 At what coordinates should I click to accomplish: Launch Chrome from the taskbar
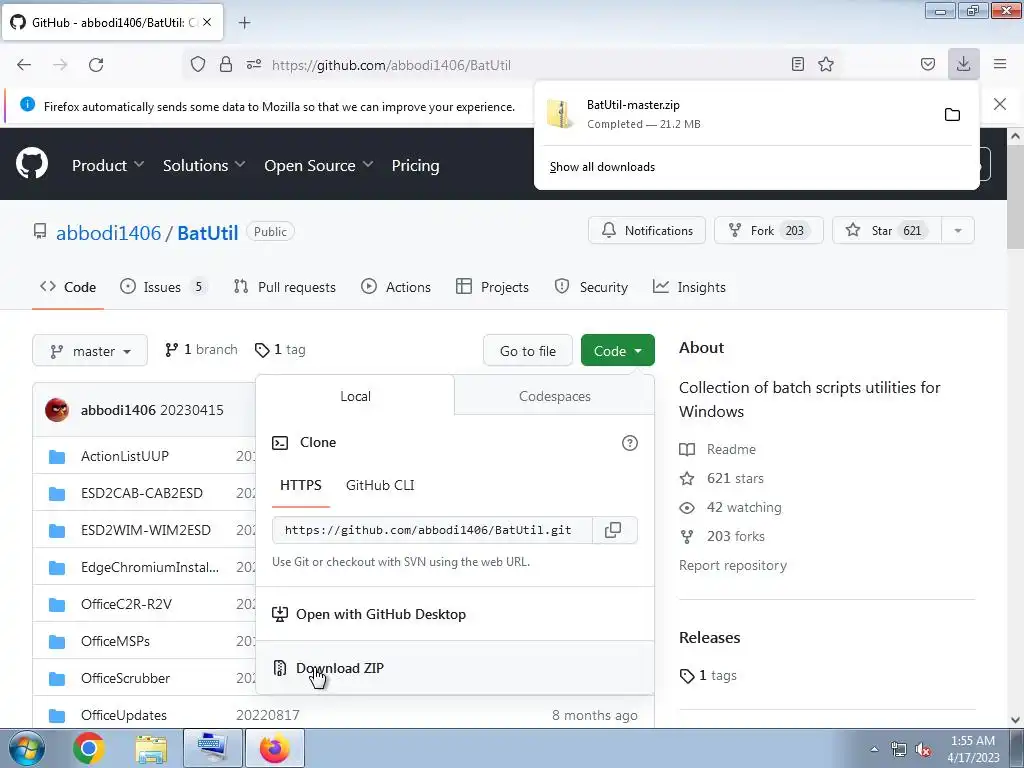pos(88,748)
